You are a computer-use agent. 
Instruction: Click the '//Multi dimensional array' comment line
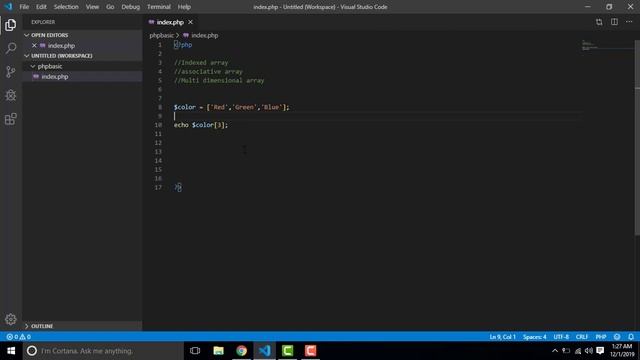(x=219, y=80)
